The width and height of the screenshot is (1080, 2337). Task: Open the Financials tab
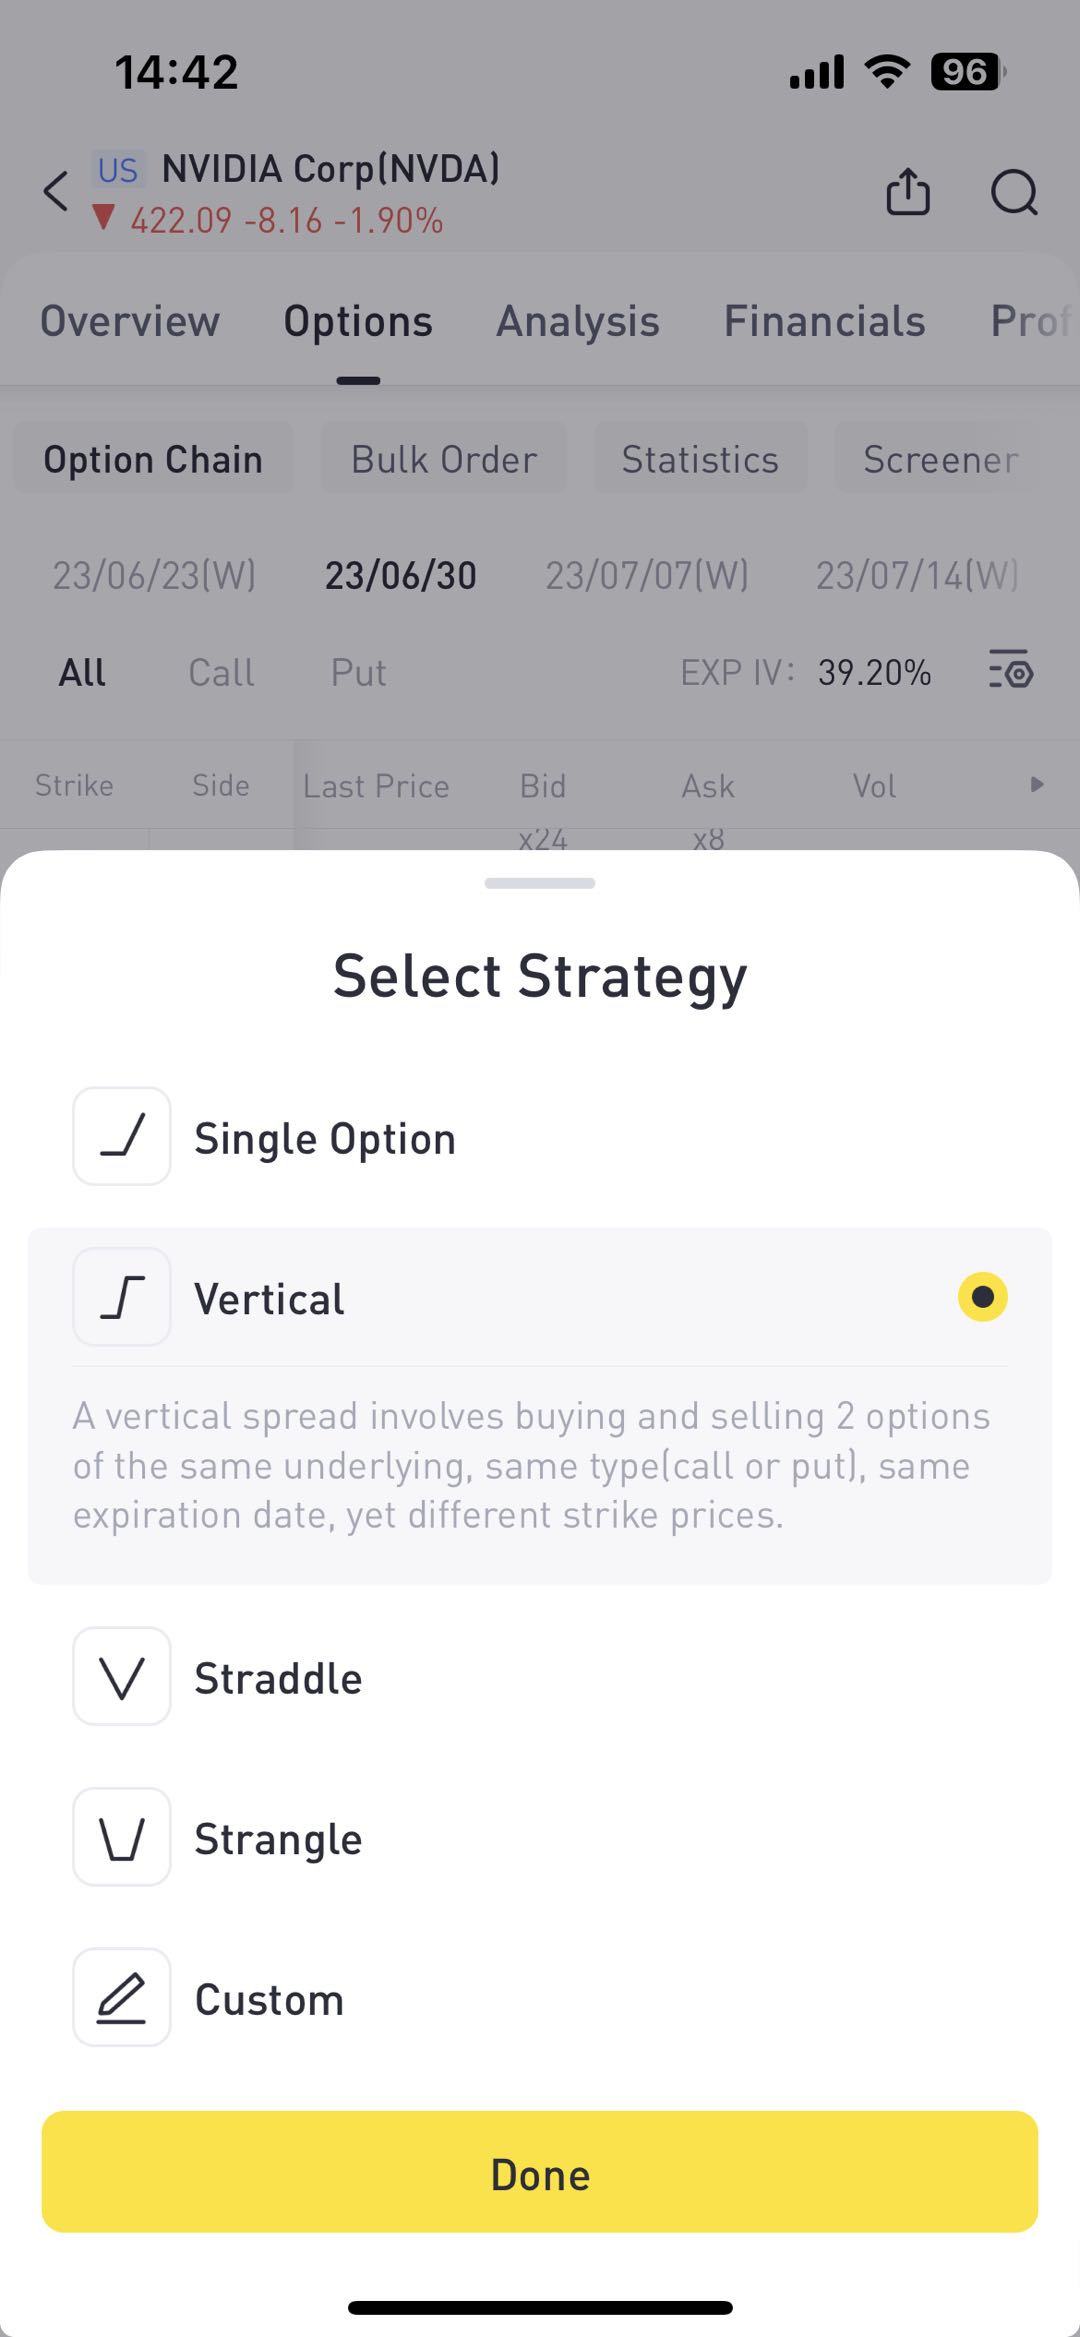coord(824,322)
